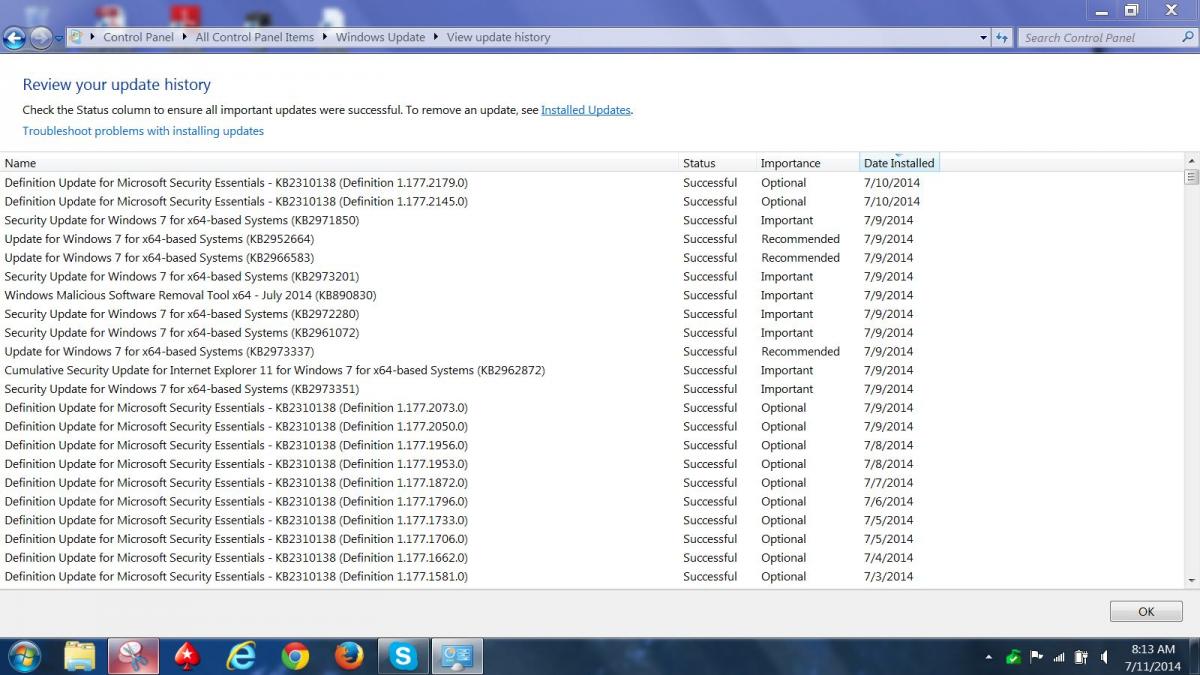The width and height of the screenshot is (1200, 675).
Task: Select the Definition 1.177.1662.0 update row
Action: pyautogui.click(x=592, y=558)
